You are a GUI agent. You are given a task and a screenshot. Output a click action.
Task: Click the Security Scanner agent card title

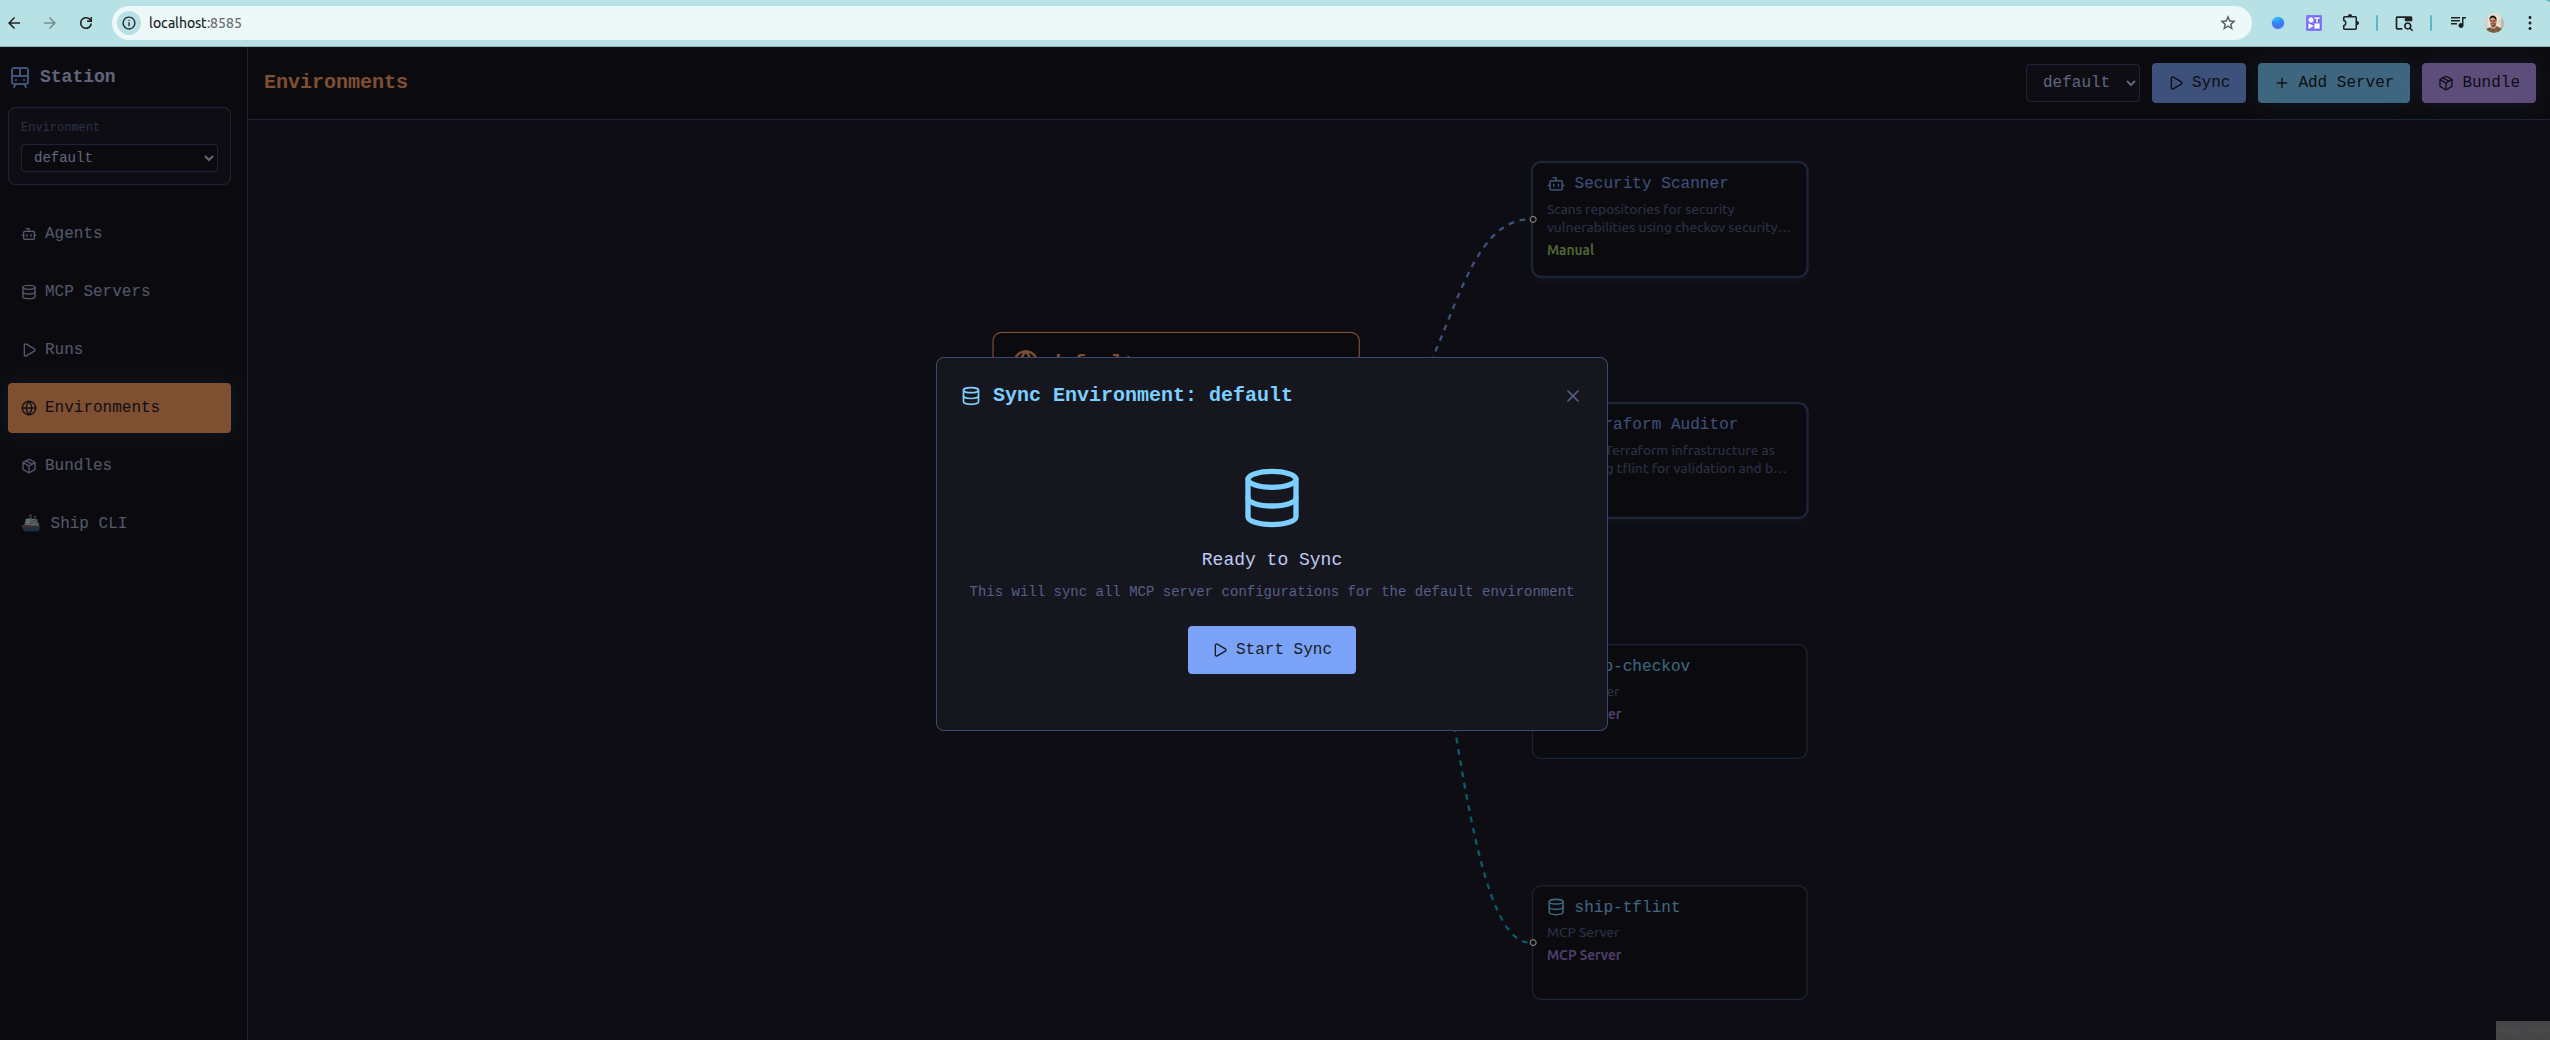coord(1650,183)
